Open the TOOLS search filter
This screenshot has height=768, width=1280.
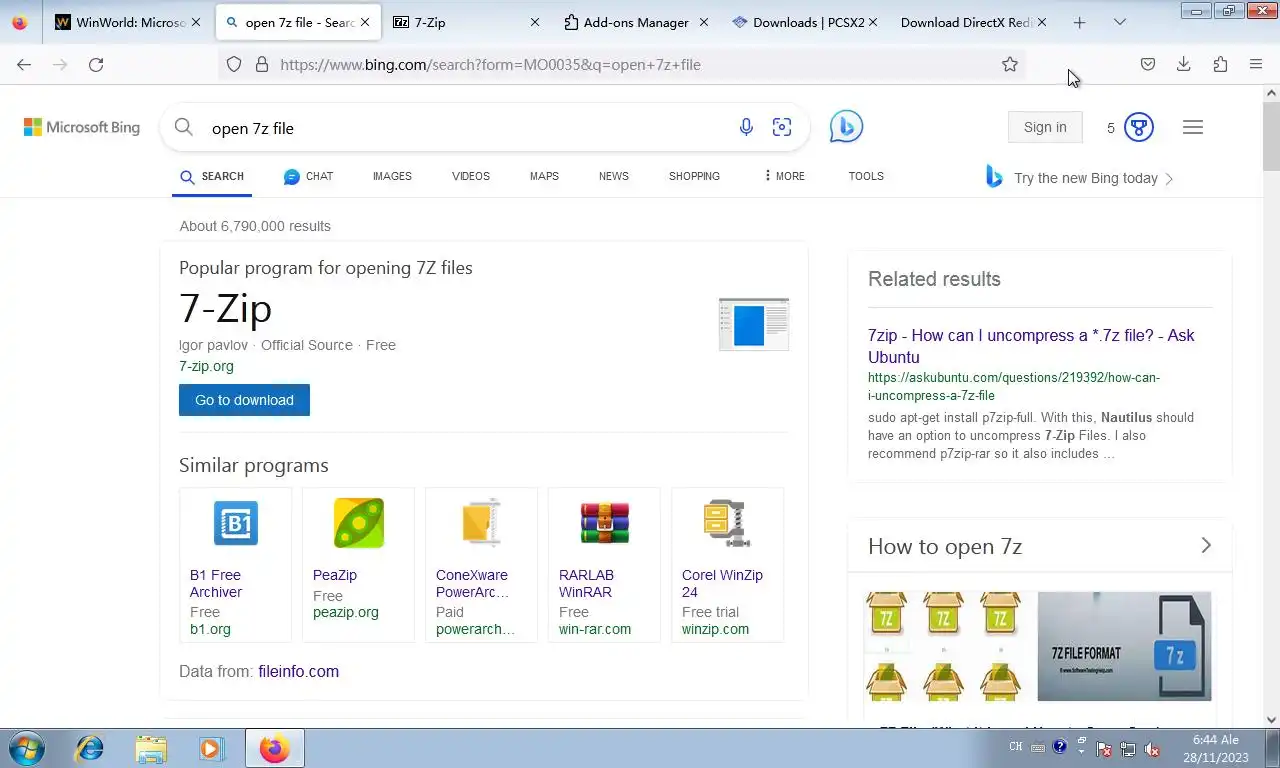point(866,176)
